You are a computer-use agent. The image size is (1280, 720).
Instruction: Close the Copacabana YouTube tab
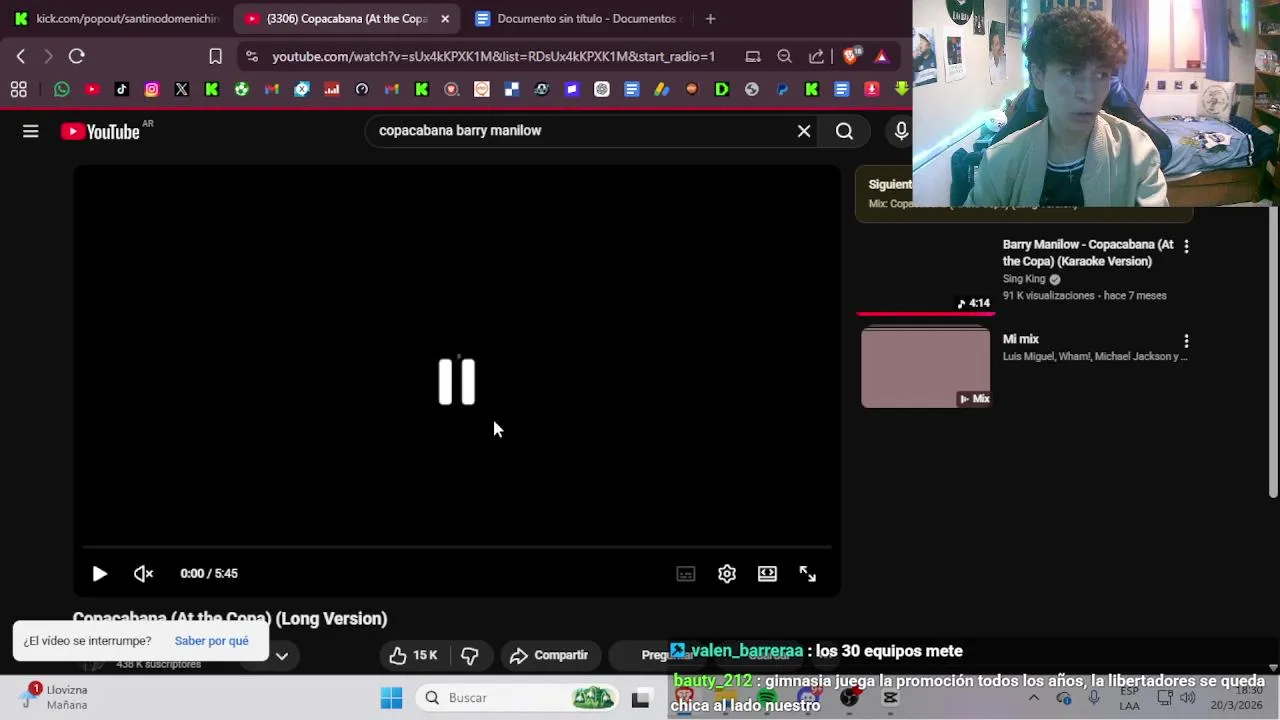445,18
